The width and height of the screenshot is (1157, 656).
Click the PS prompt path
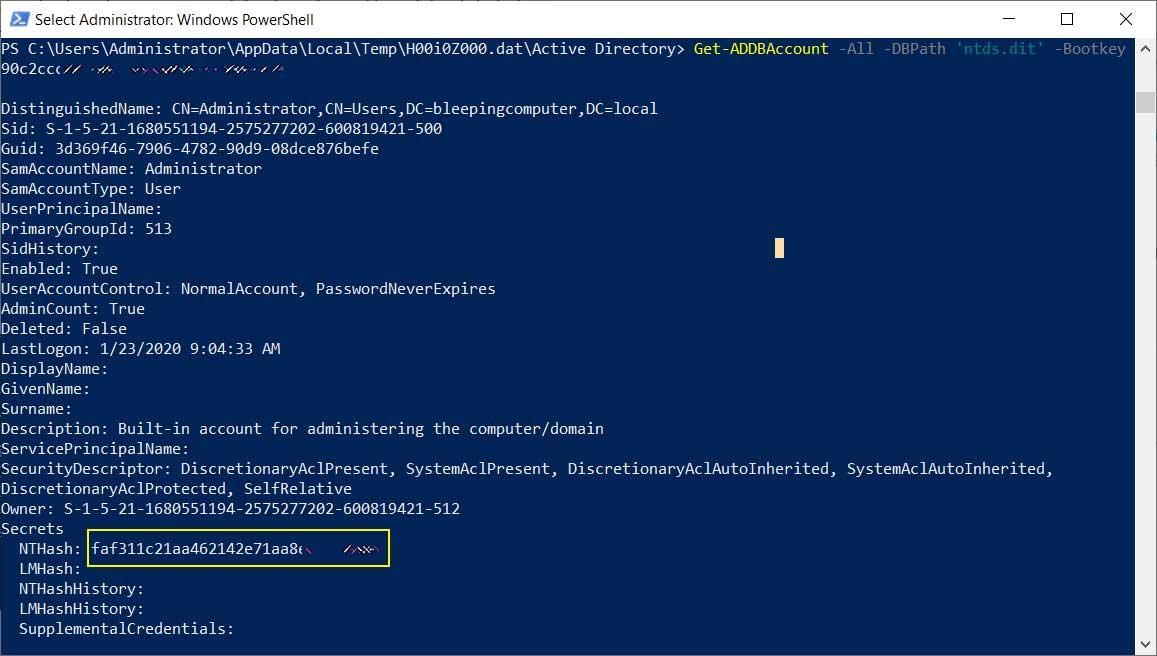pyautogui.click(x=343, y=49)
